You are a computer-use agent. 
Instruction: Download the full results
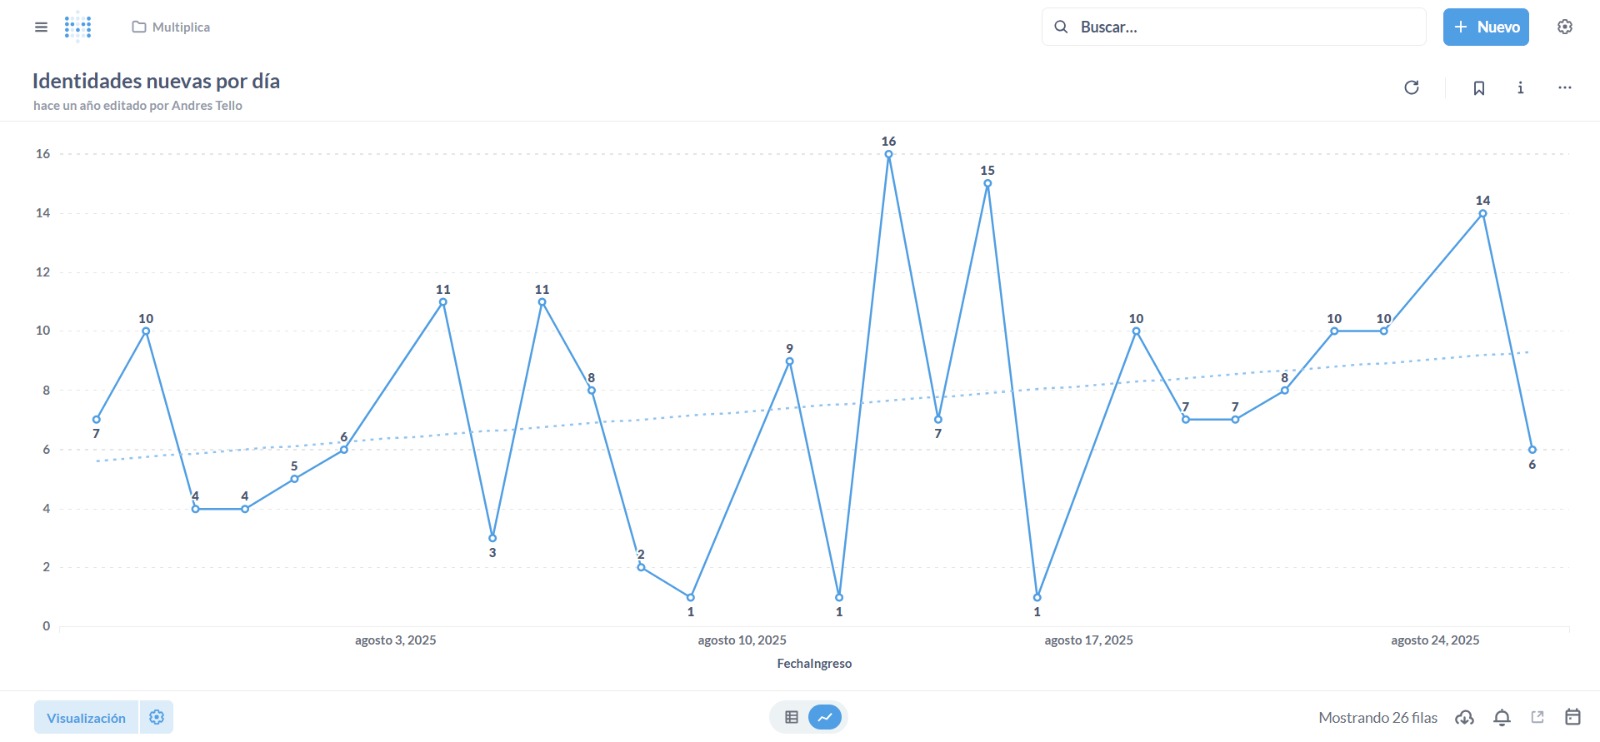point(1464,717)
